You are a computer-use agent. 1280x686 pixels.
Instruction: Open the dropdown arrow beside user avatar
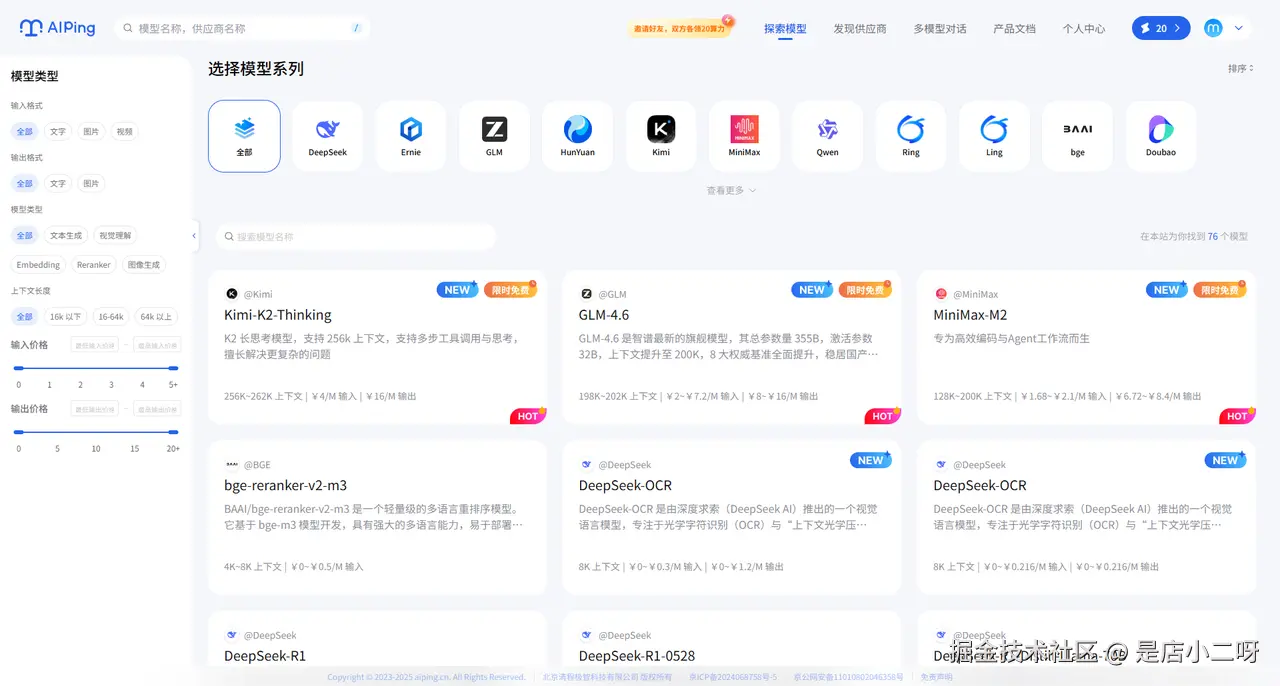point(1240,28)
